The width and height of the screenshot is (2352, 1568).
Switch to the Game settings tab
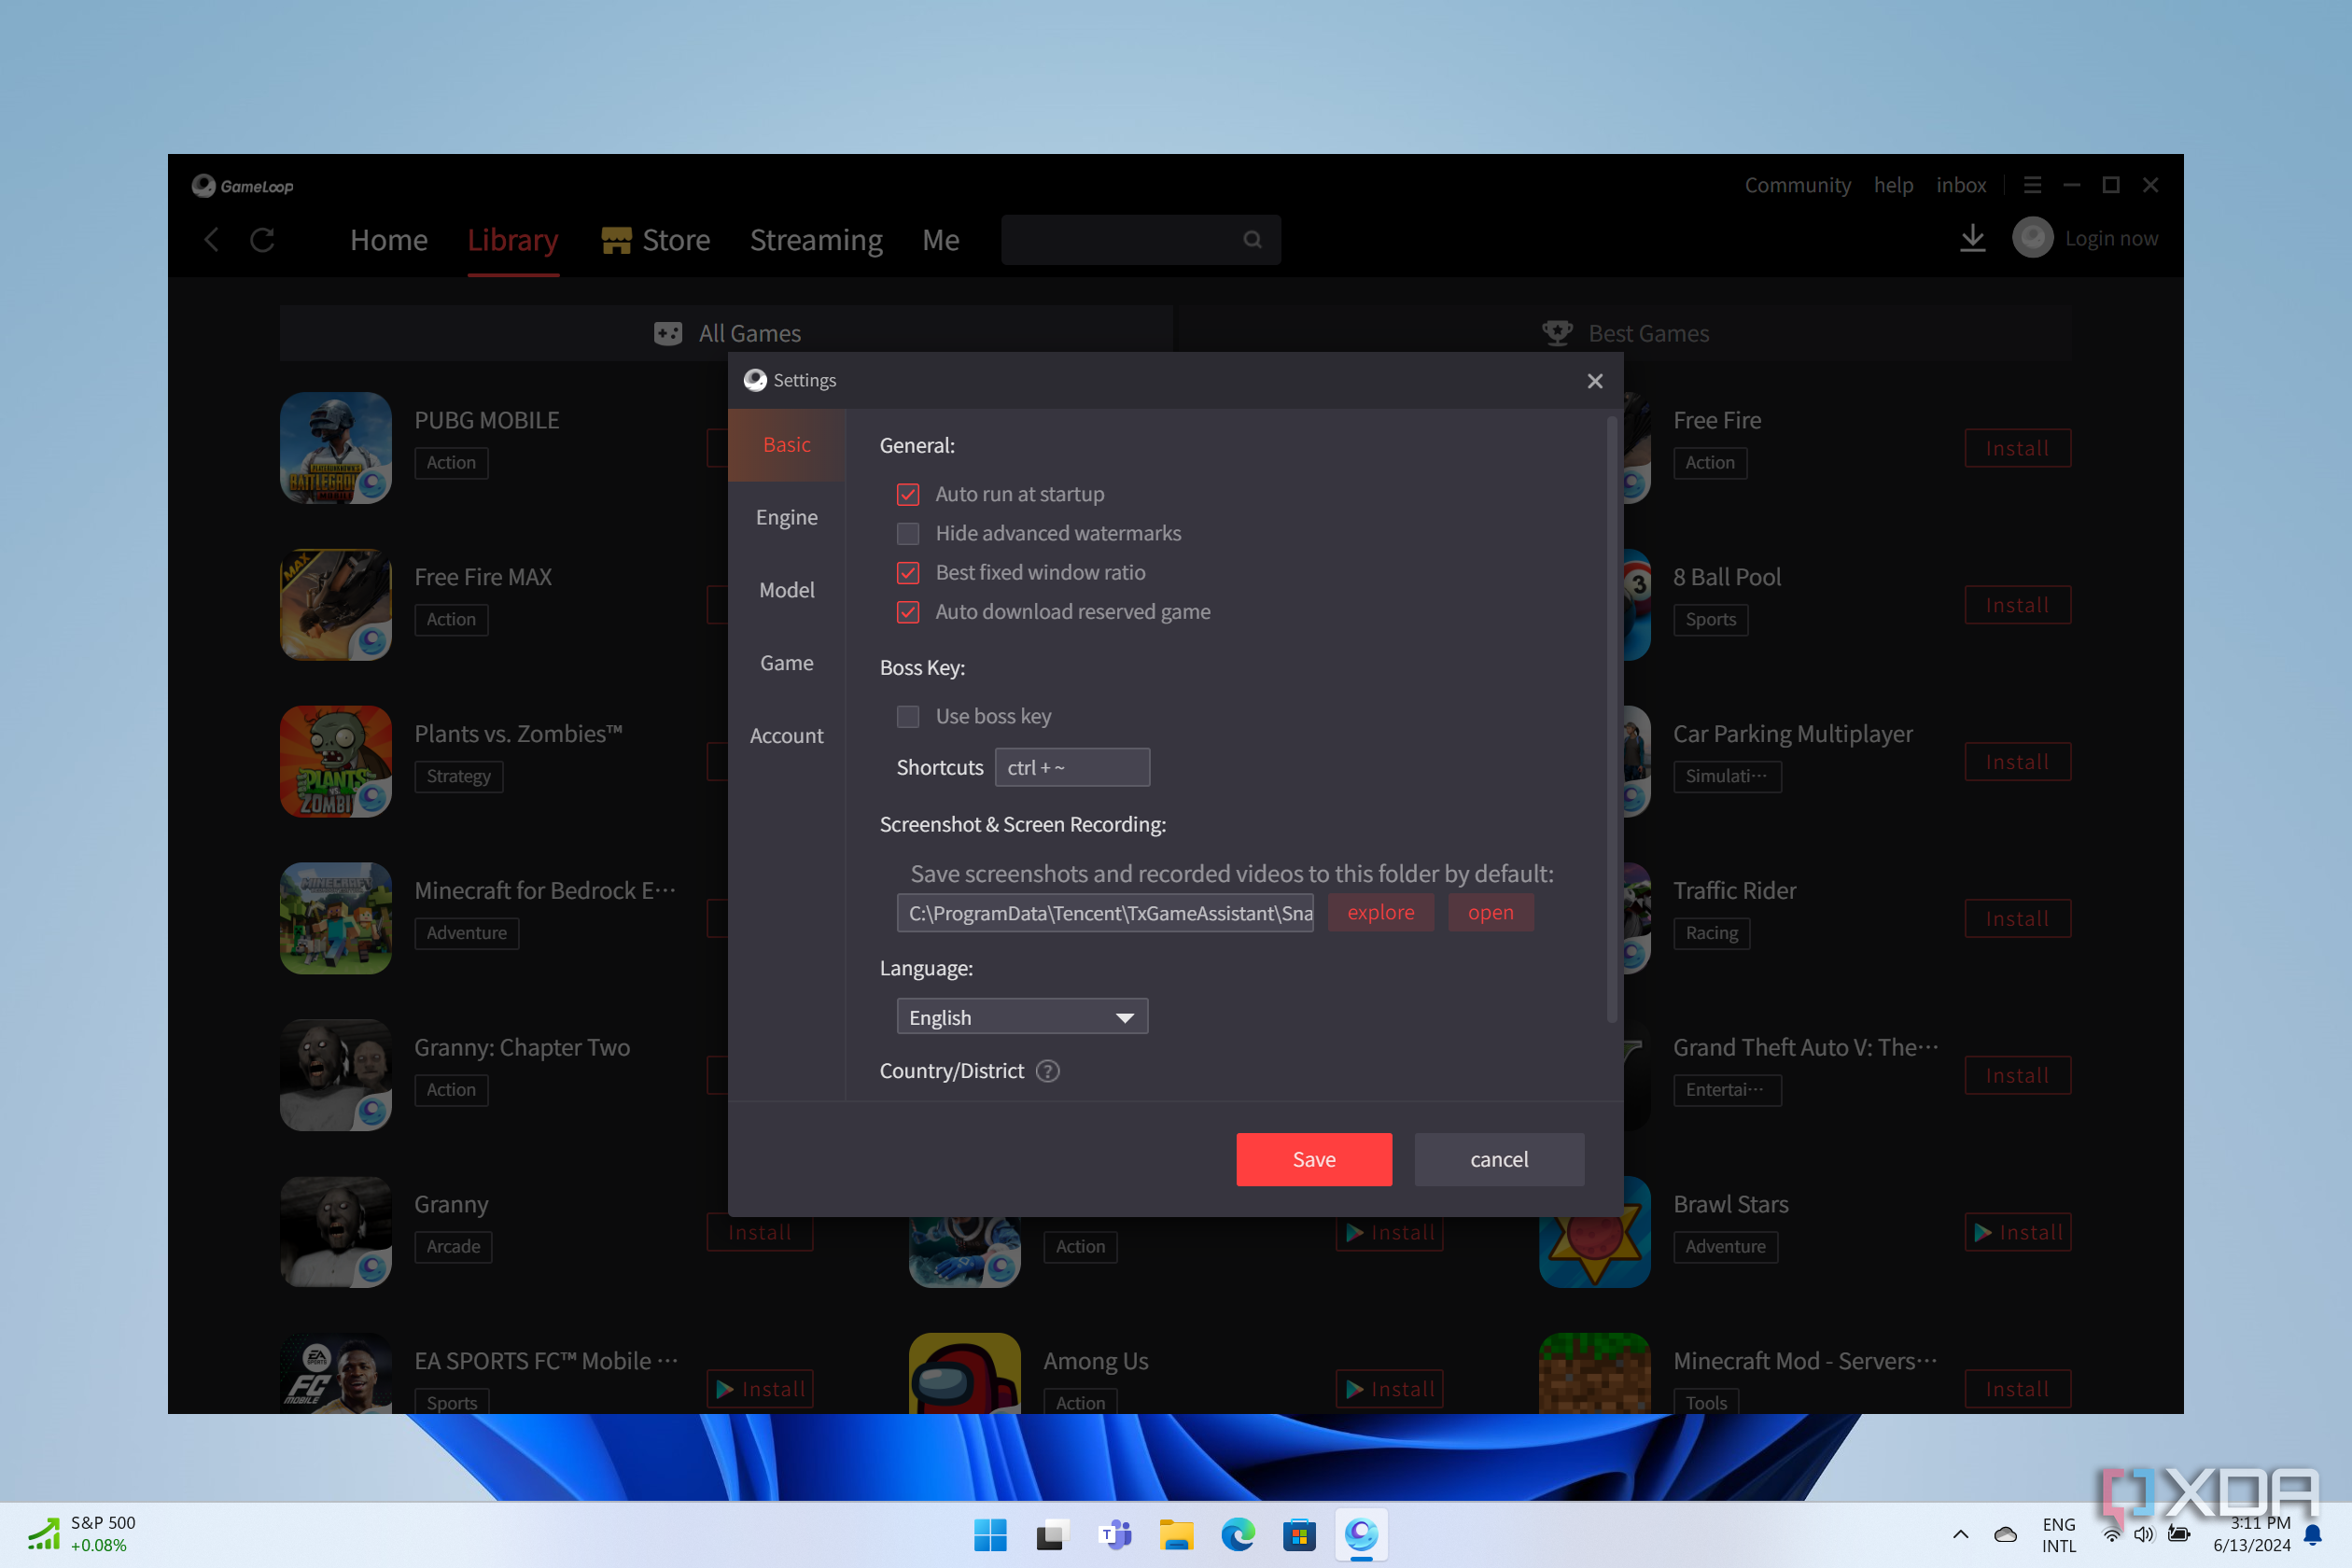(787, 664)
